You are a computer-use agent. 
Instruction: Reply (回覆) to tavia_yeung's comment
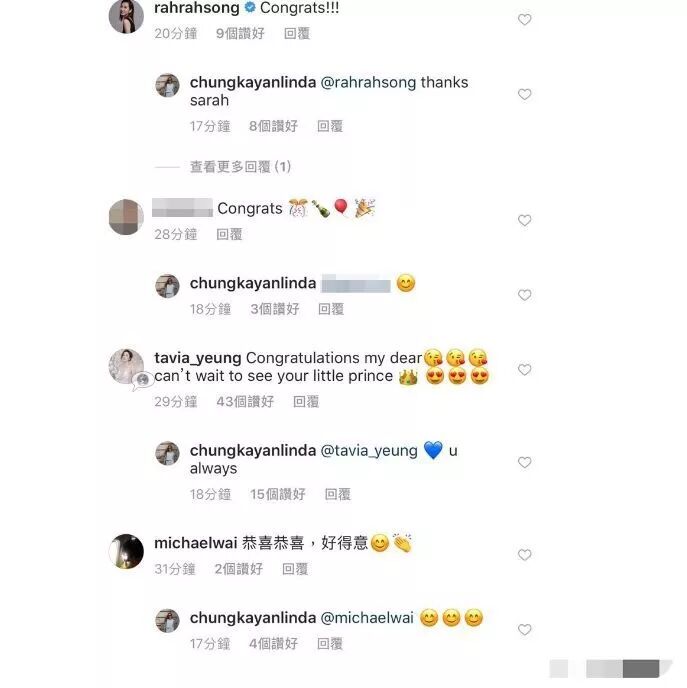pos(306,401)
